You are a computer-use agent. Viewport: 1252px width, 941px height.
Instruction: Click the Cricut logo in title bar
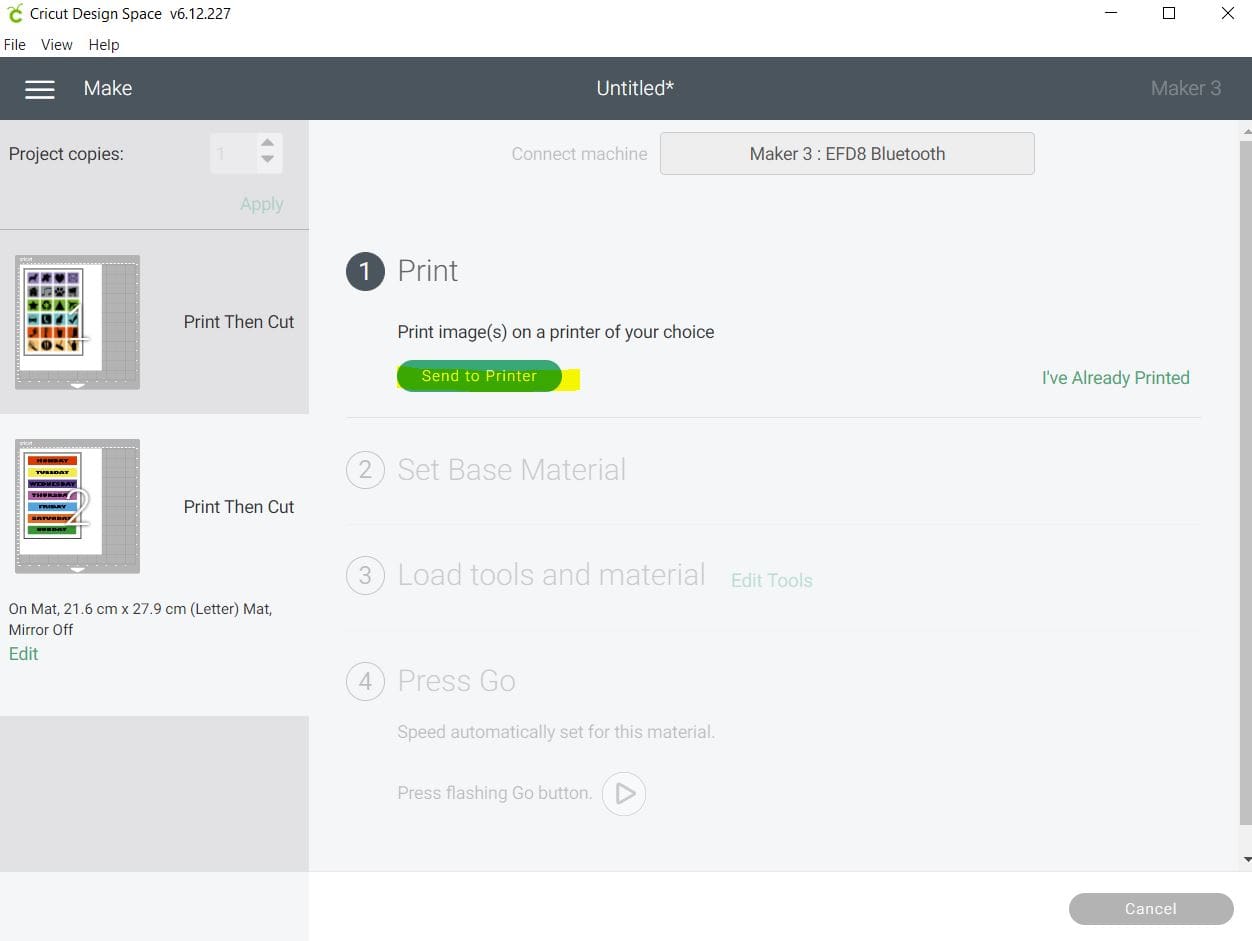(x=14, y=14)
